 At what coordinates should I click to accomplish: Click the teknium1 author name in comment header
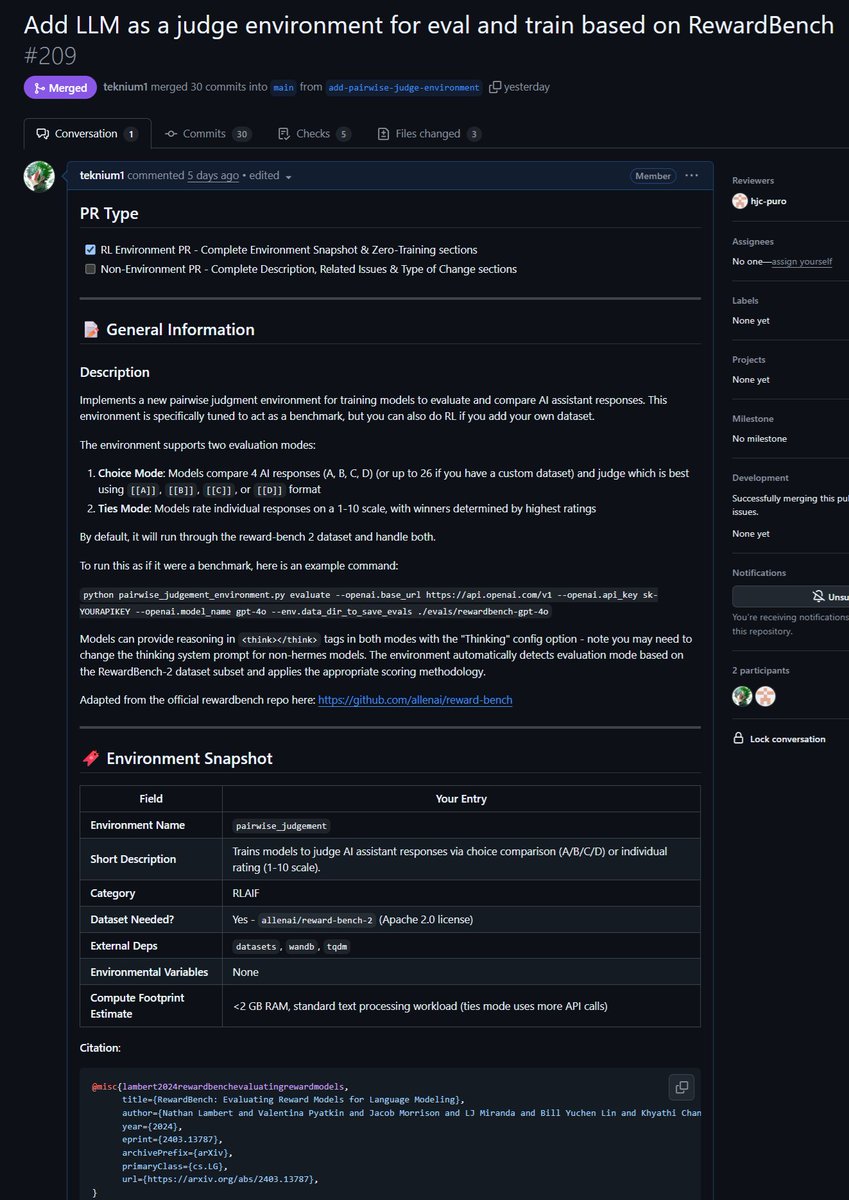click(x=103, y=176)
